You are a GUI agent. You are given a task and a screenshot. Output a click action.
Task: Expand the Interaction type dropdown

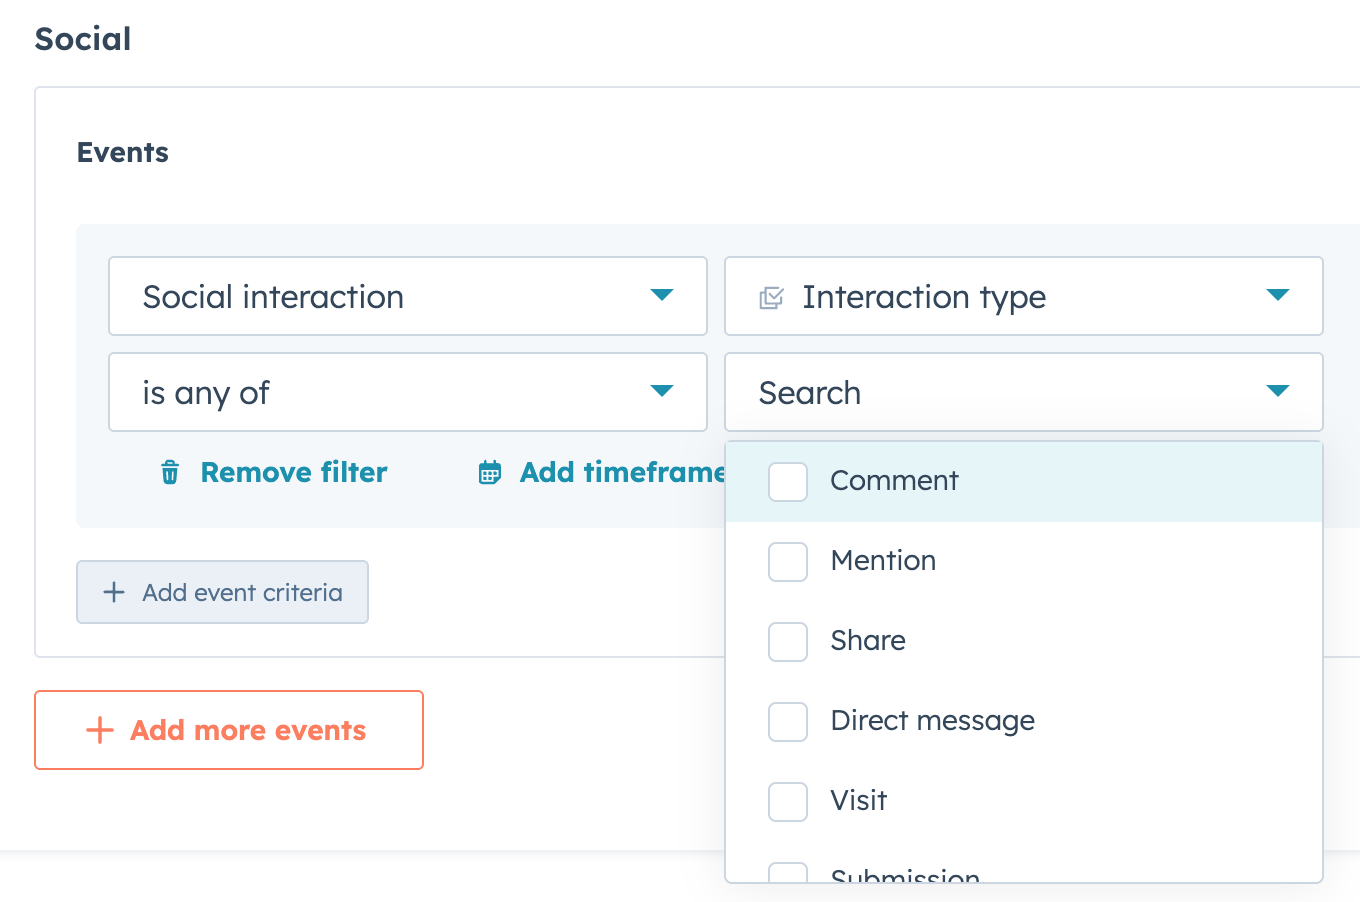pos(1023,296)
